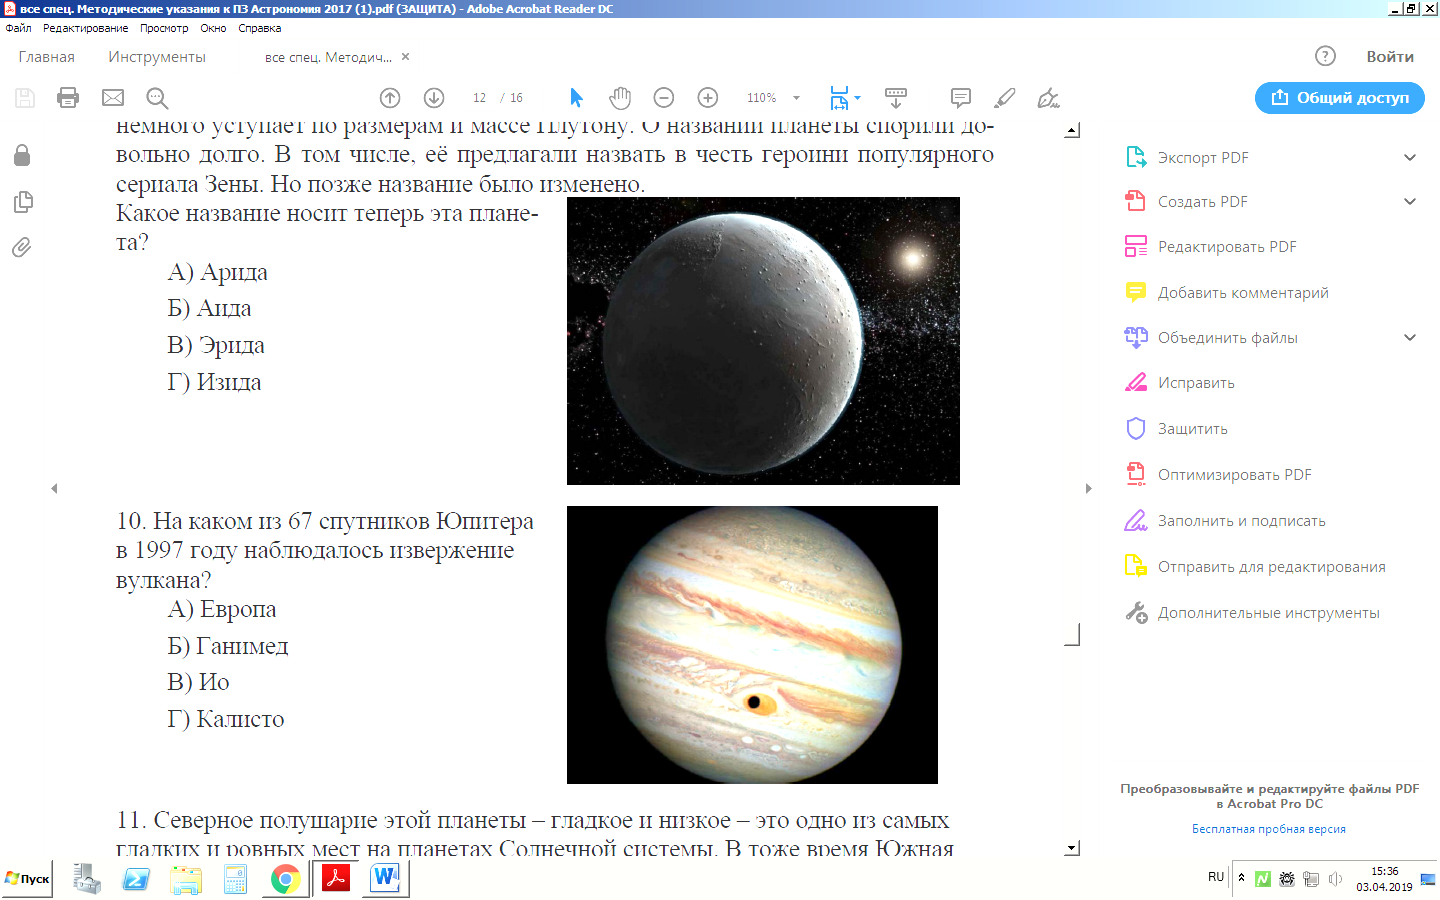Close the все спец. Методич... document tab
Viewport: 1440px width, 900px height.
coord(405,57)
